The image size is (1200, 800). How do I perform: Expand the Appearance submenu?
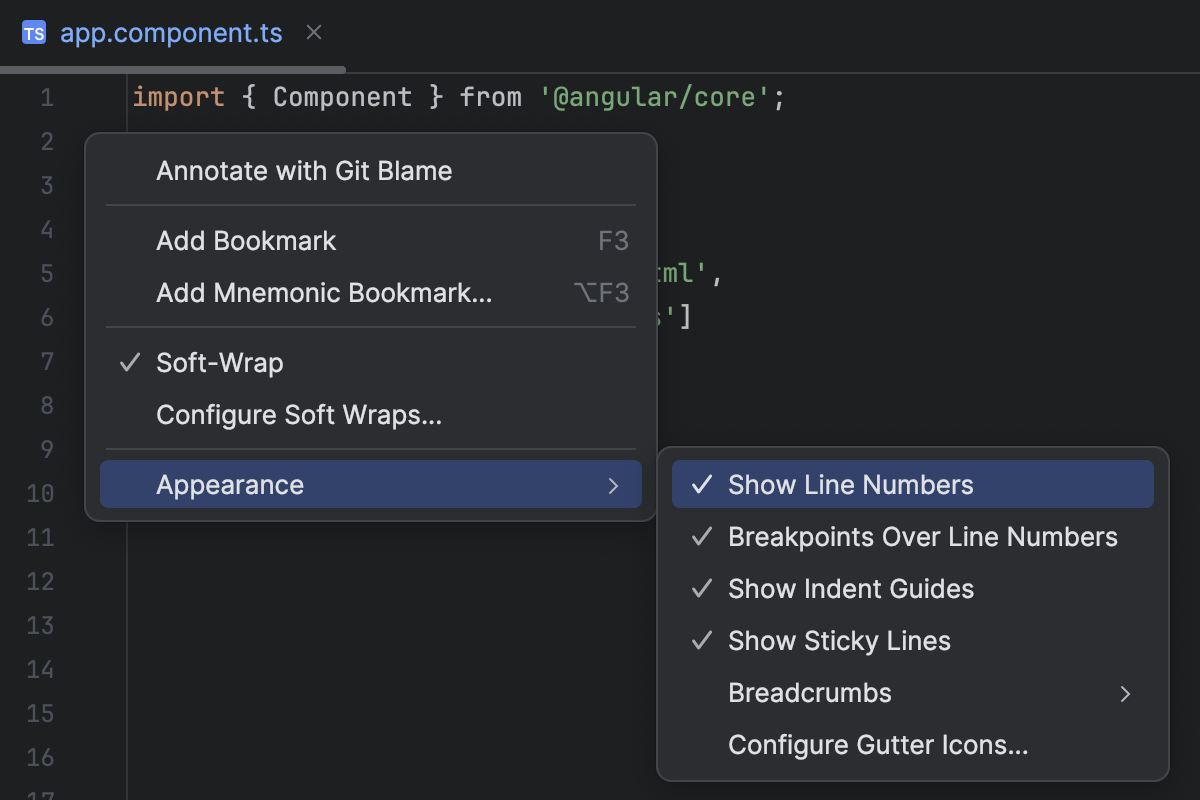click(x=230, y=484)
